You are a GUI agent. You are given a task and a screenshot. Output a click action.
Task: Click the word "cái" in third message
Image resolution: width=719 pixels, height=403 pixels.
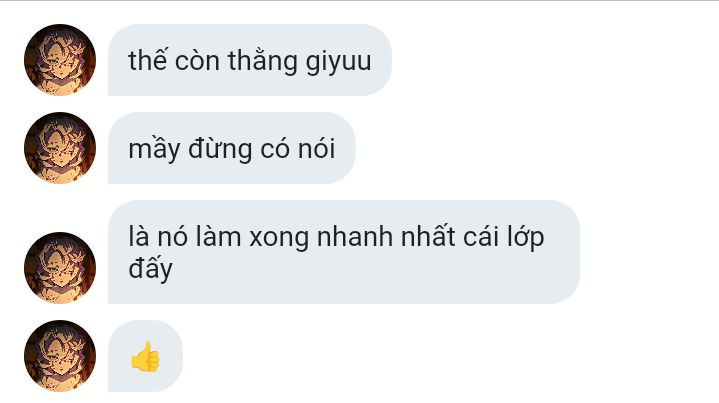481,237
